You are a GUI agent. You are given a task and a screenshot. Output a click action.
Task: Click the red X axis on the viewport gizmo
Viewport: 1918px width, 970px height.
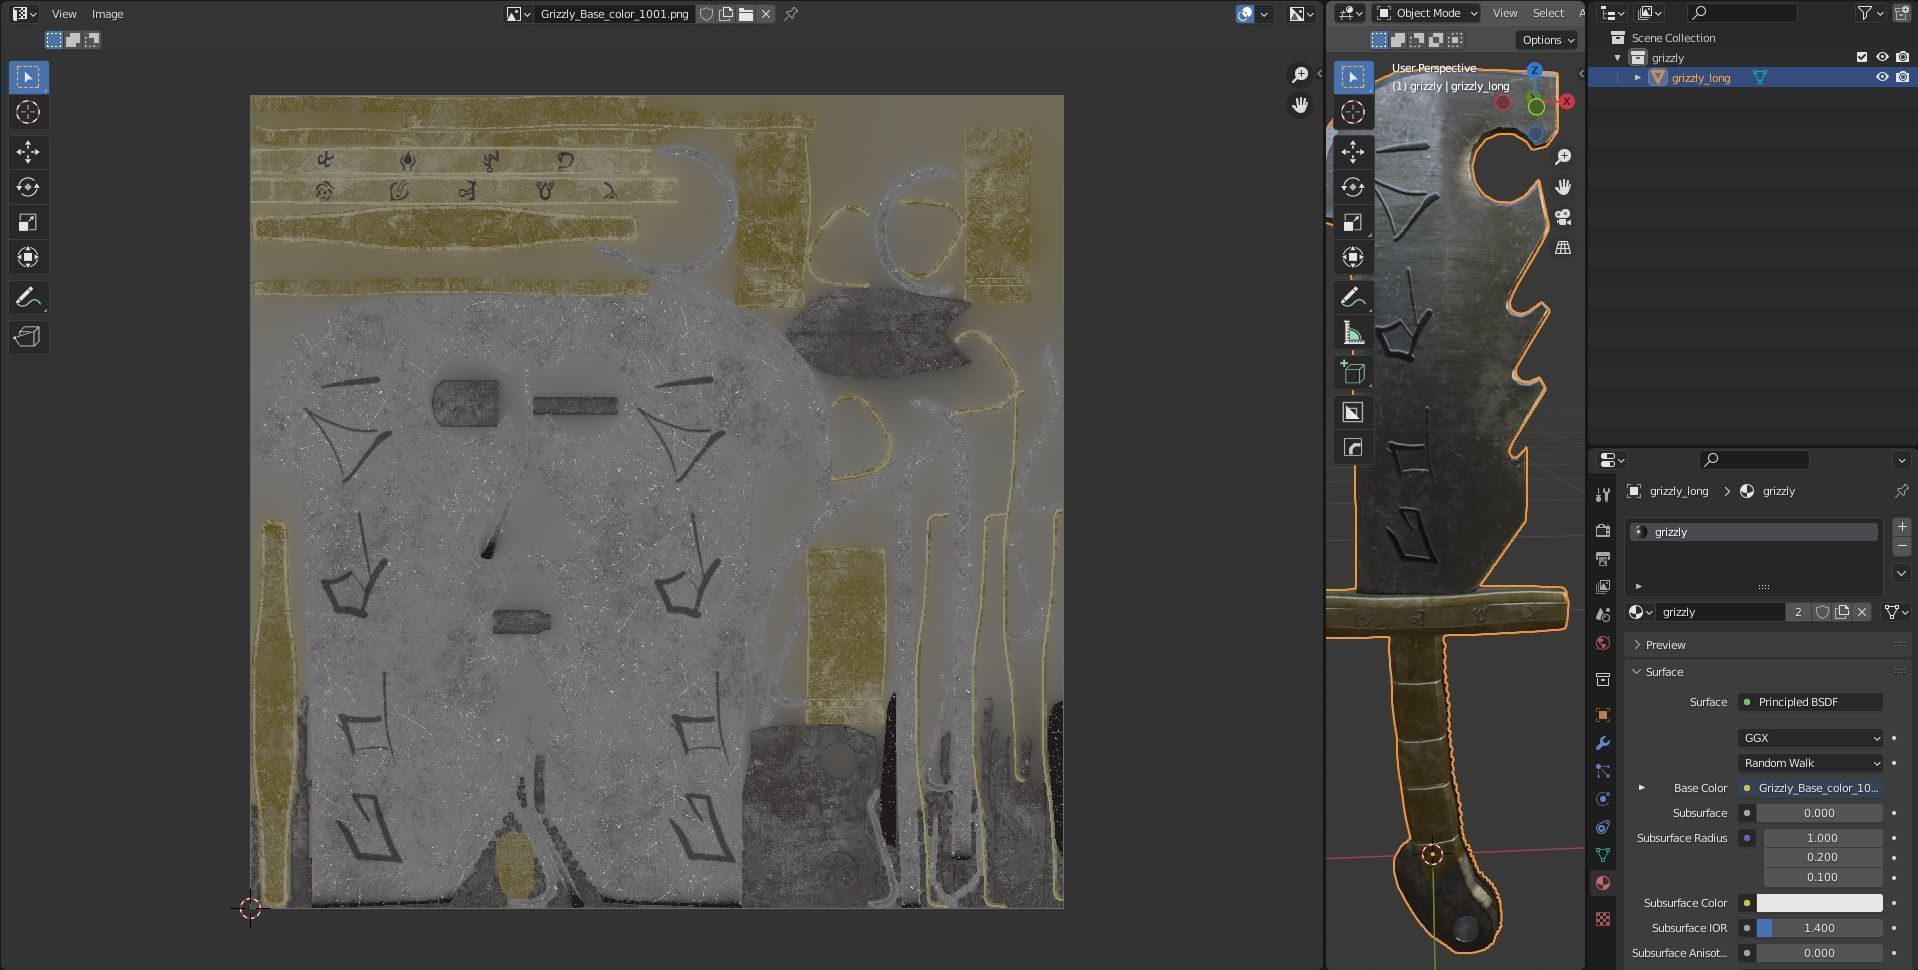click(1567, 102)
